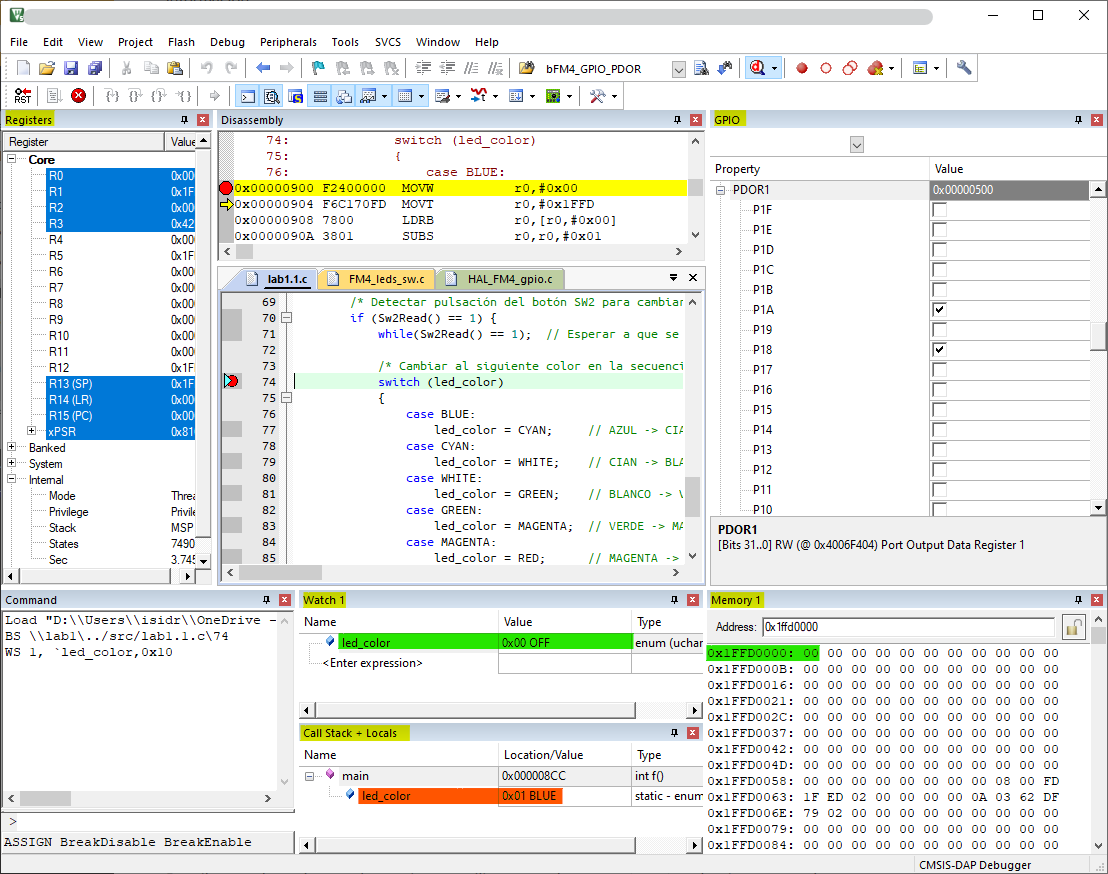This screenshot has width=1108, height=874.
Task: Click the Reset CPU (RST) toolbar icon
Action: click(22, 96)
